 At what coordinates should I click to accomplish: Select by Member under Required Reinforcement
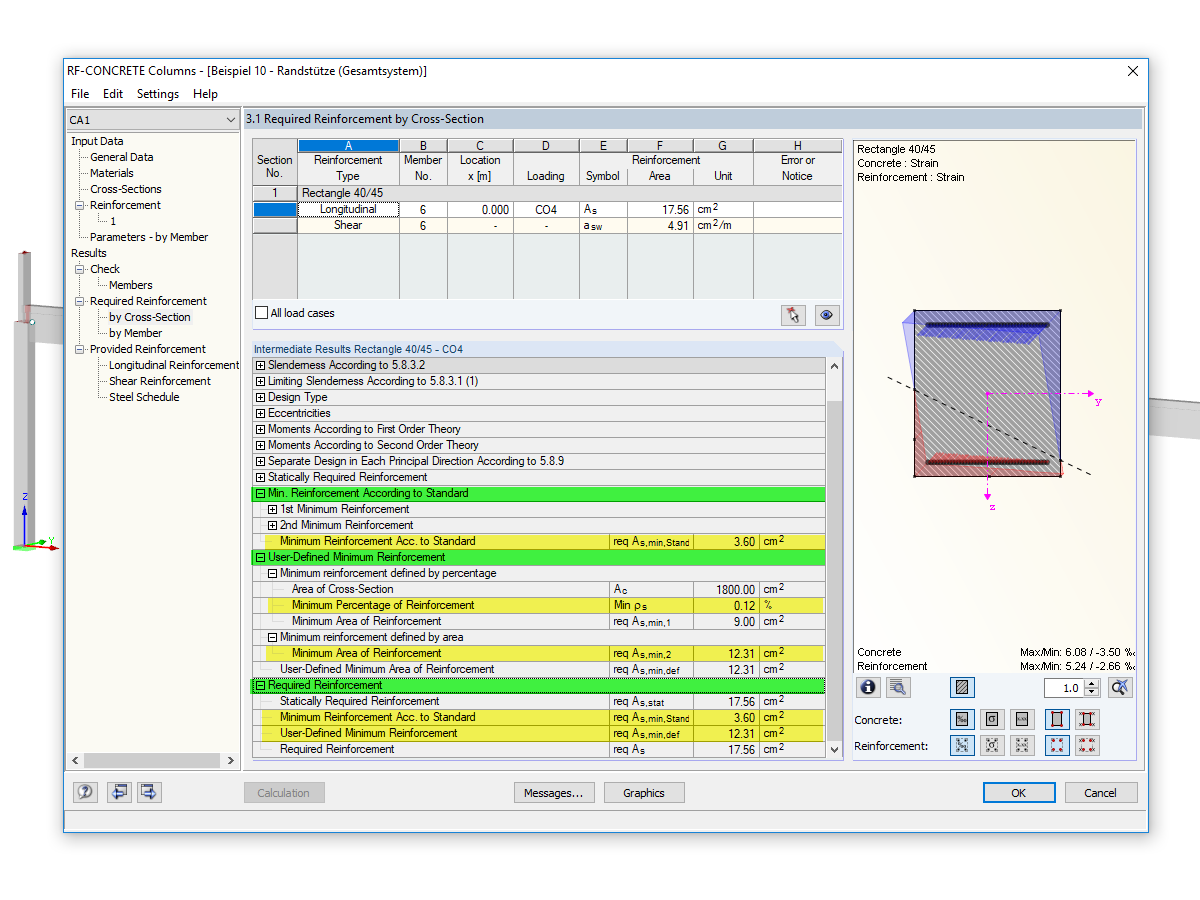pos(136,333)
